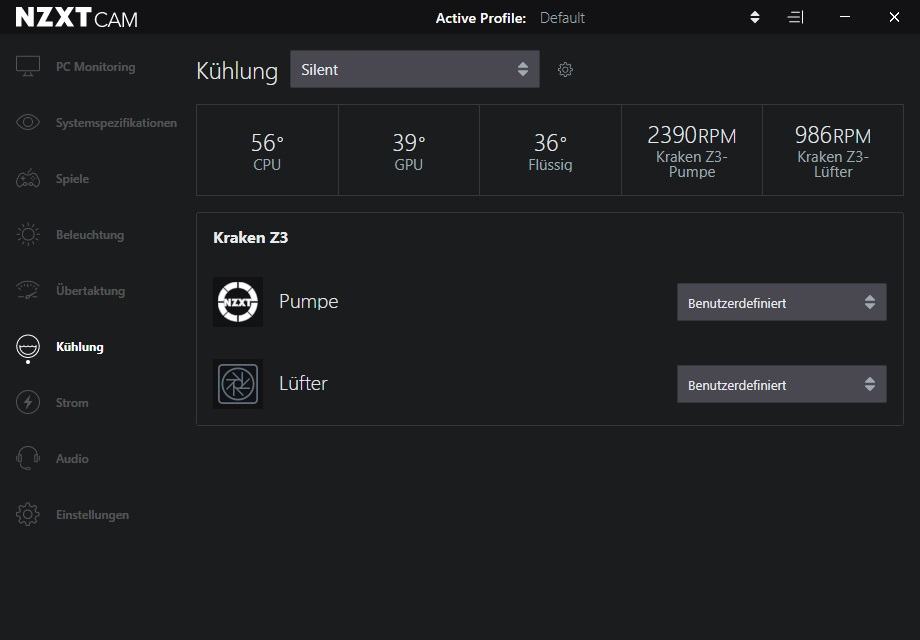Click the Spiele gamepad icon
Viewport: 920px width, 640px height.
click(x=28, y=178)
